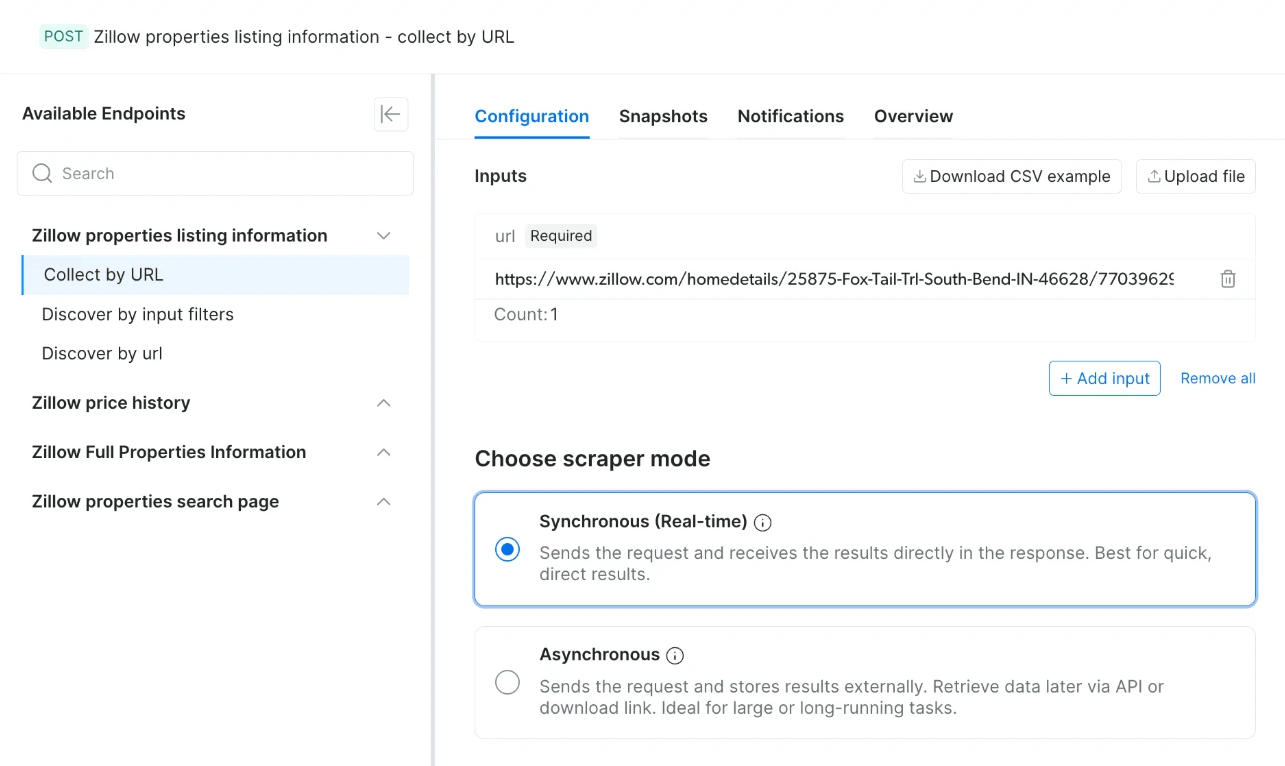This screenshot has height=766, width=1285.
Task: Click the Upload file button
Action: 1196,176
